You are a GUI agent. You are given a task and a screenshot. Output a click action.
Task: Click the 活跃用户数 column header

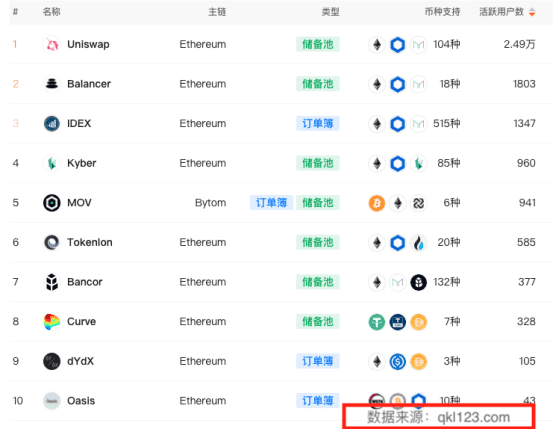(x=501, y=12)
